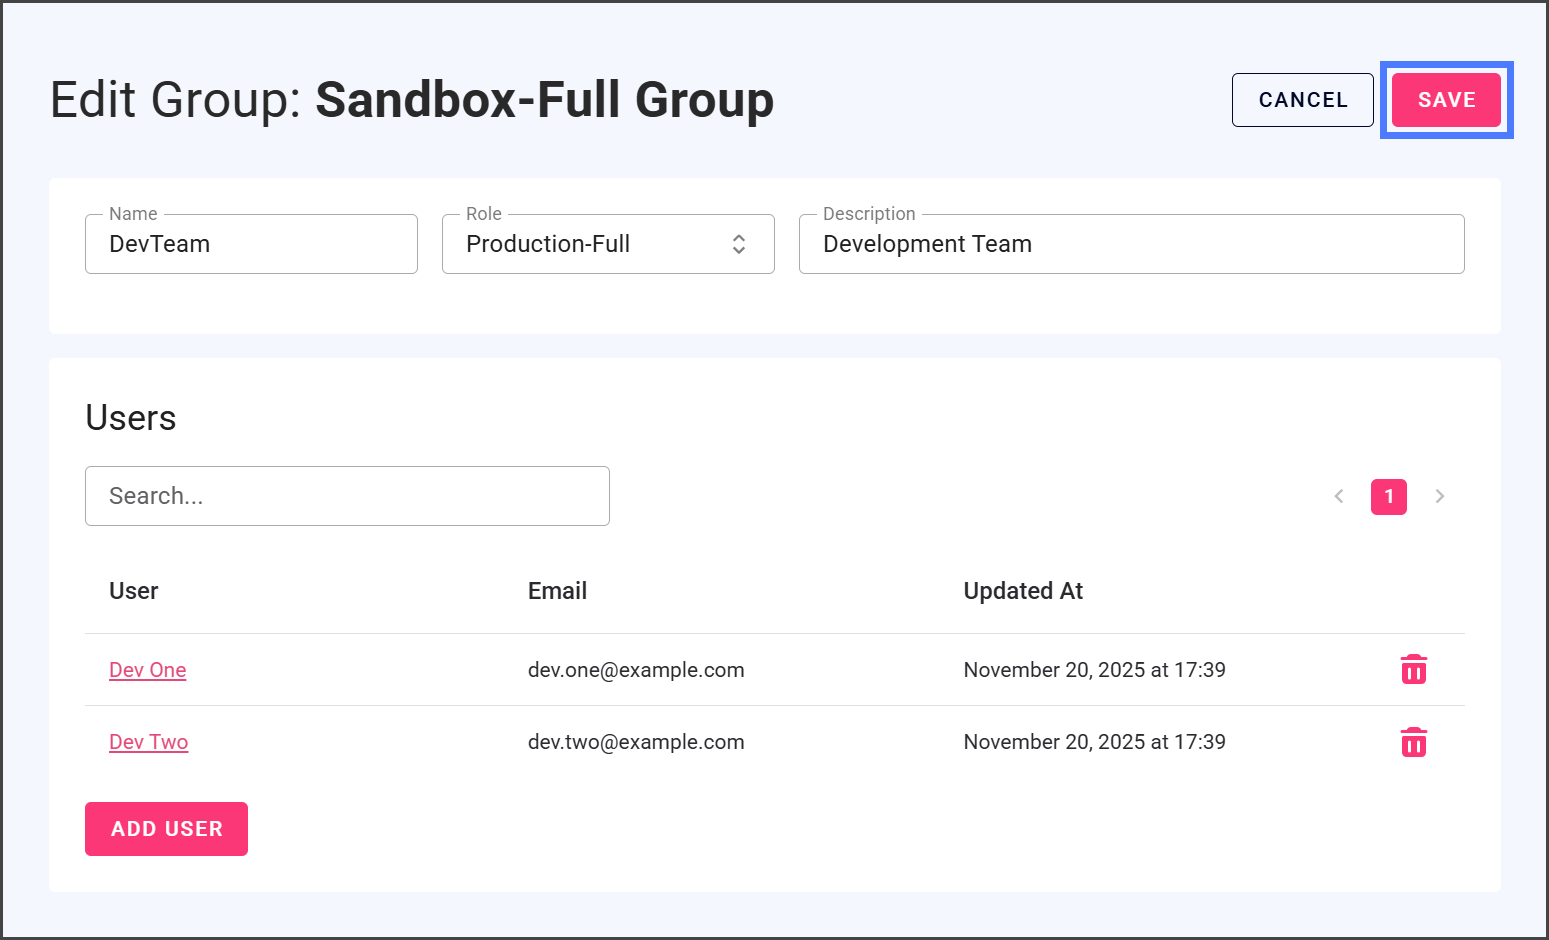Save the group changes
The height and width of the screenshot is (940, 1549).
pyautogui.click(x=1446, y=100)
